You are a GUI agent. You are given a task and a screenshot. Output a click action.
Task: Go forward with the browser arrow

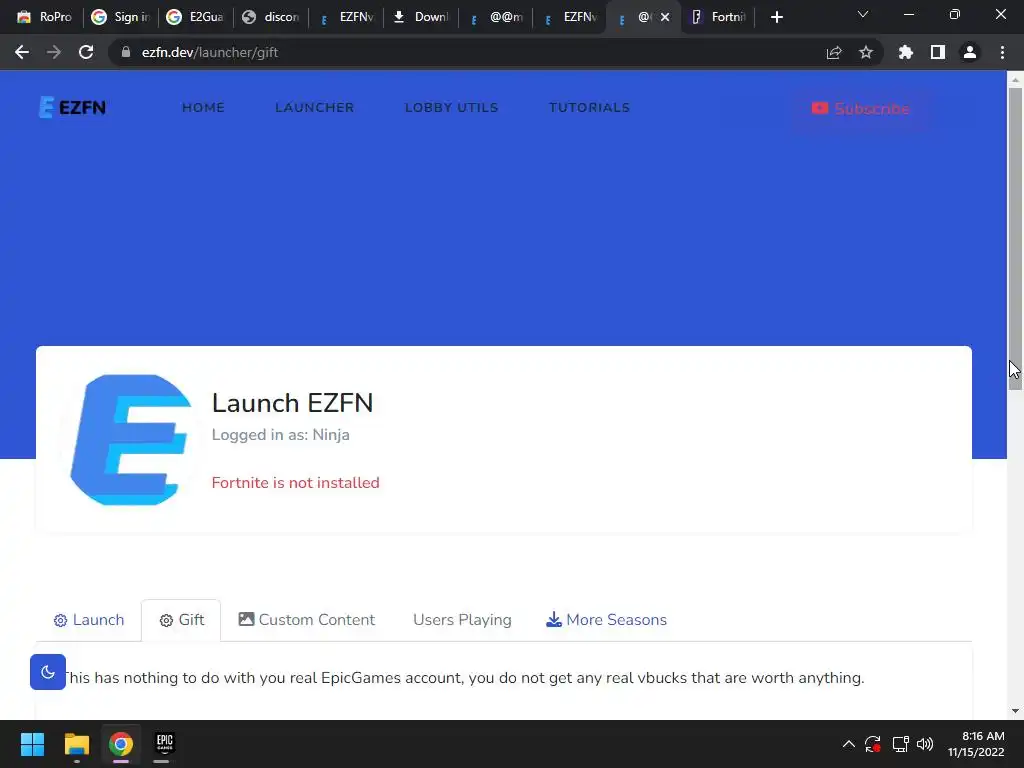point(54,52)
